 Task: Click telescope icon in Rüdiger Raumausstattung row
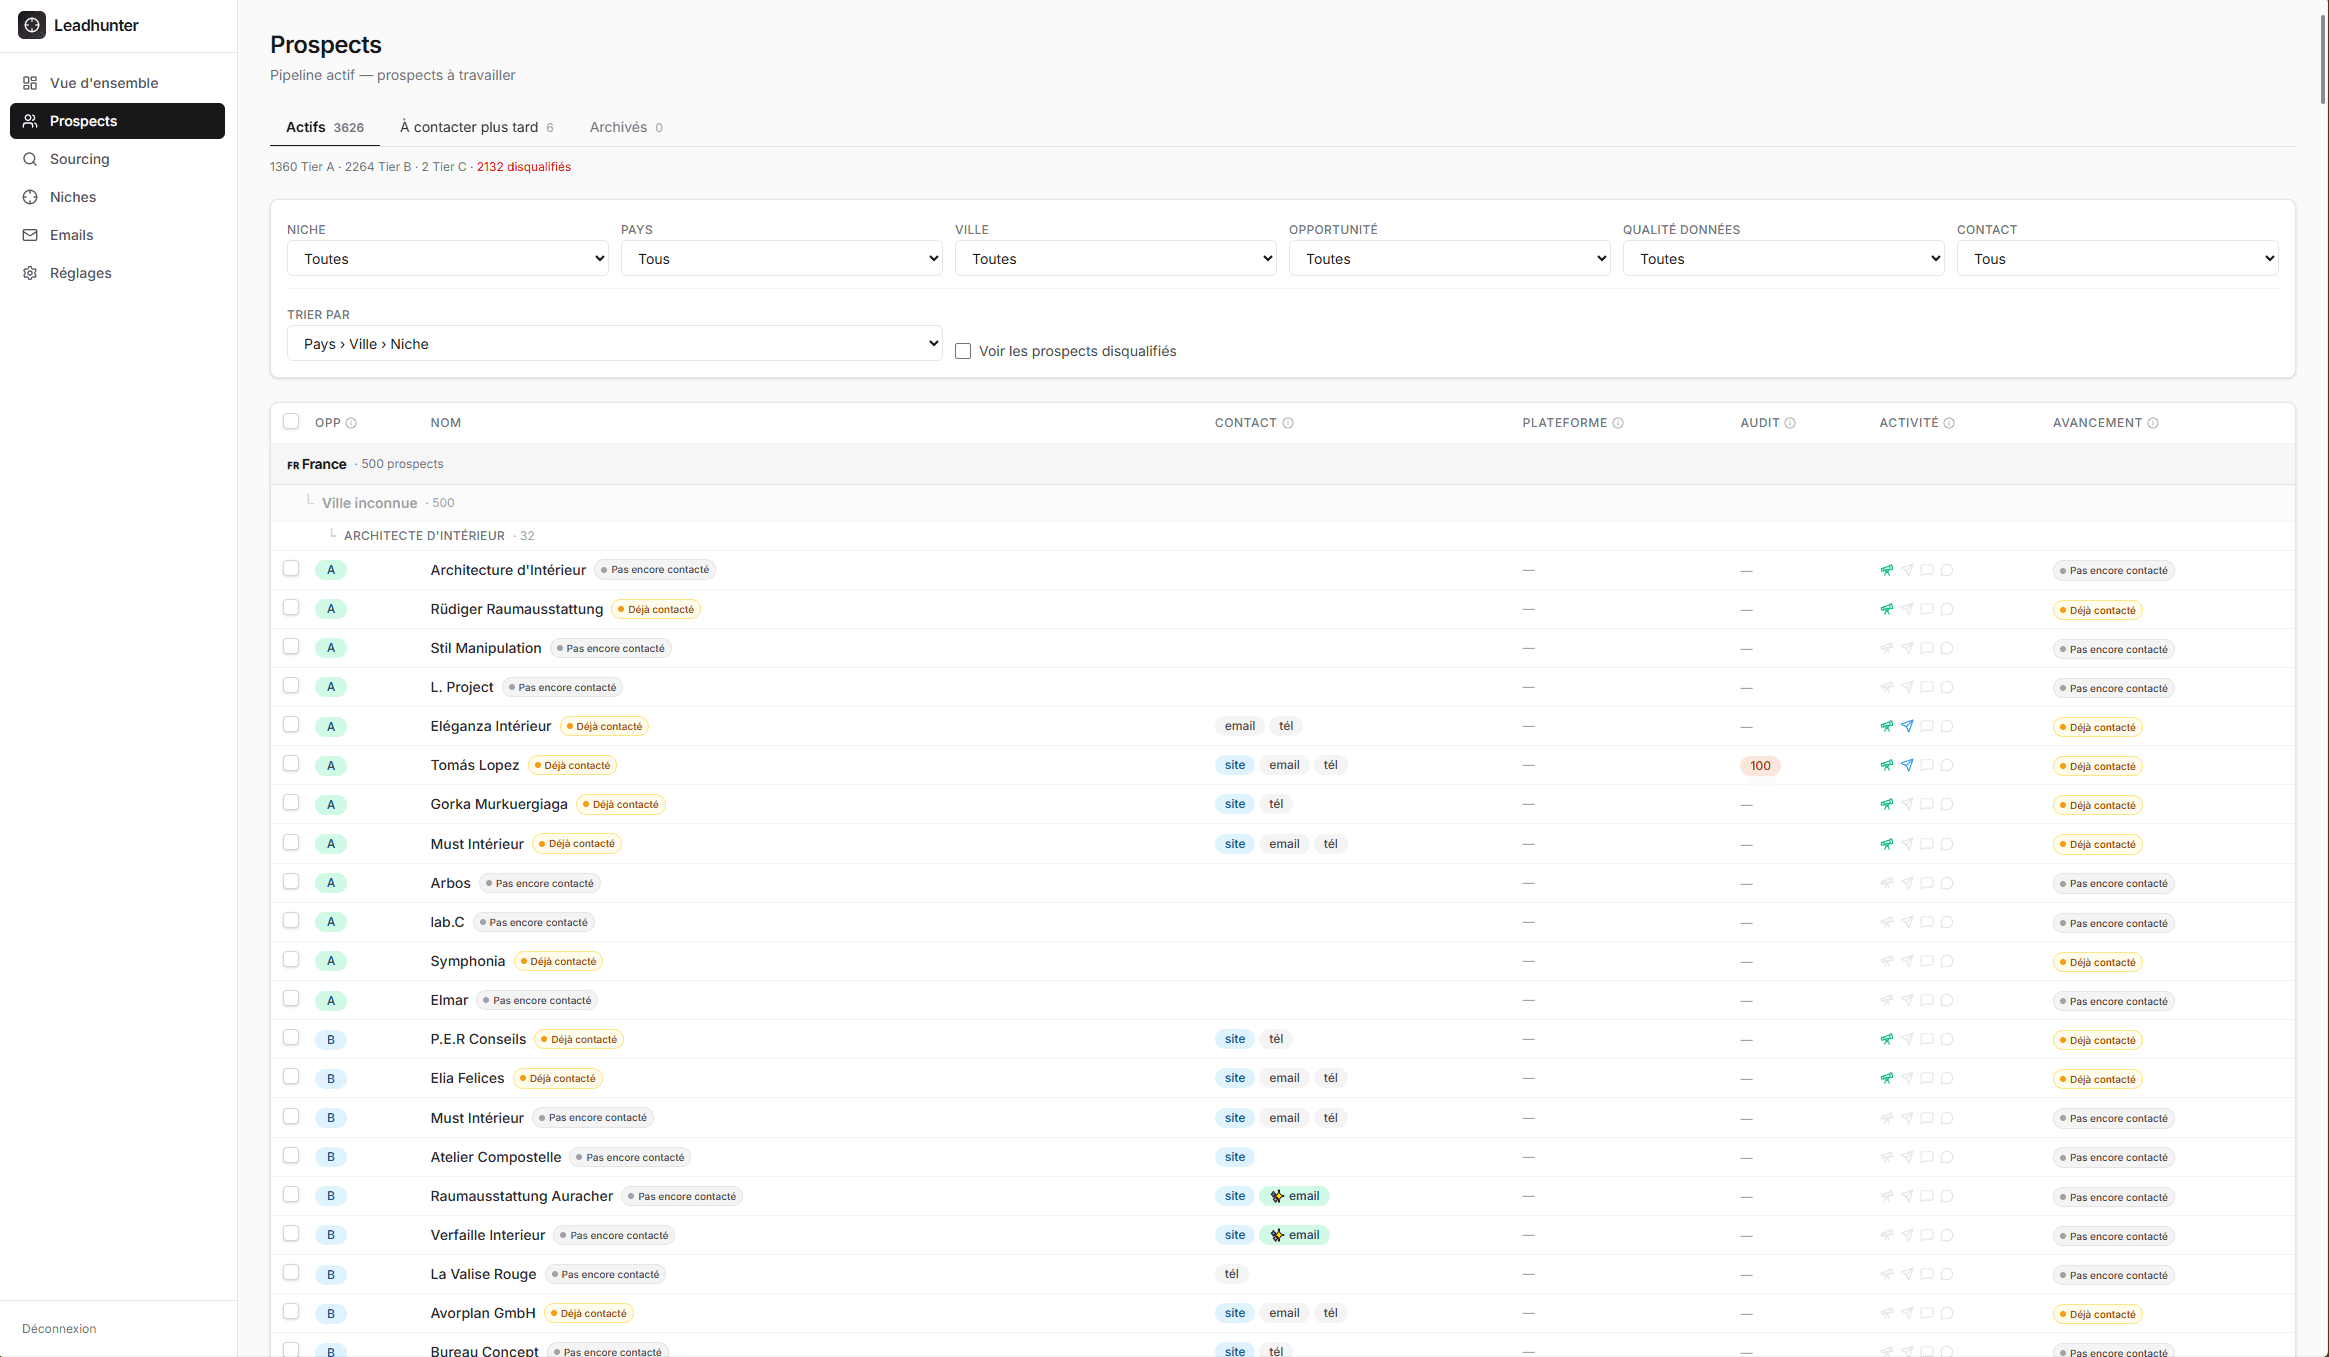[x=1887, y=609]
